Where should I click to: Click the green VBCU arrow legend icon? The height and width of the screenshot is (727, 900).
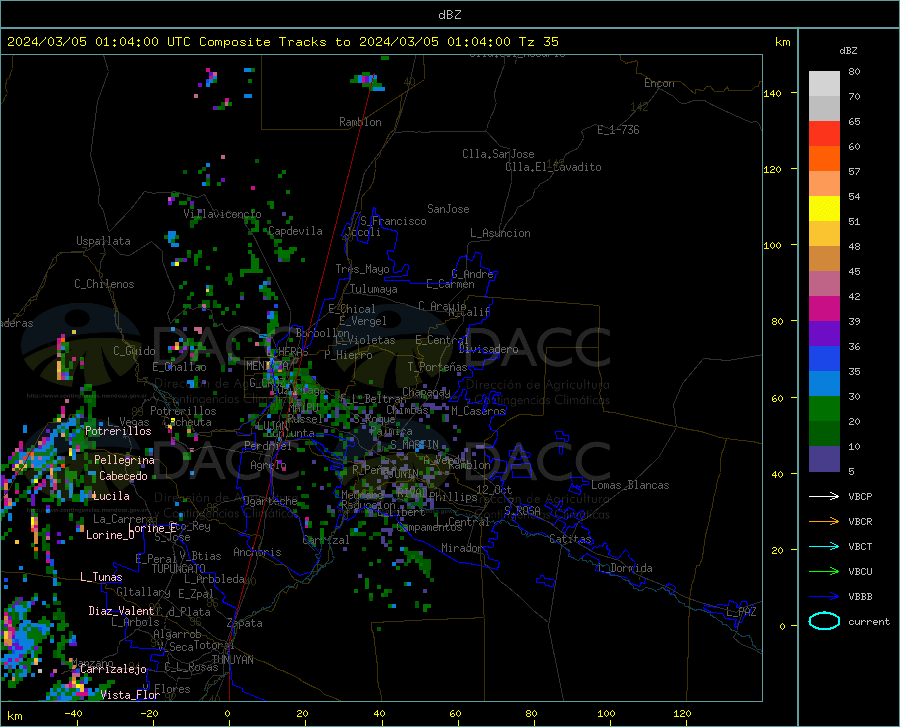tap(824, 572)
